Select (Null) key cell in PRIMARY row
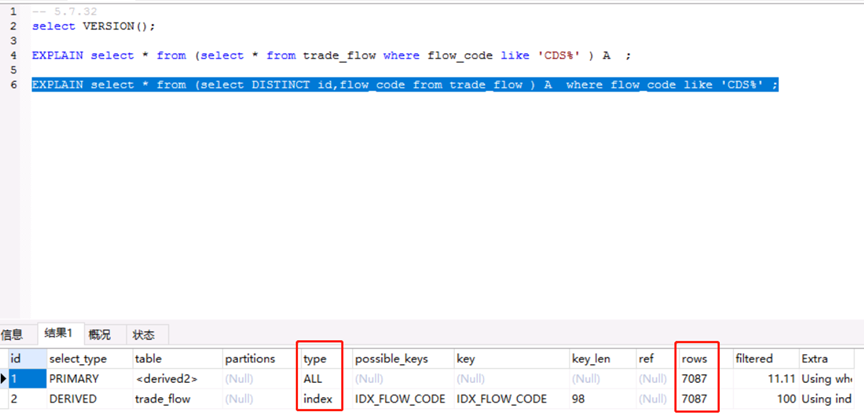 click(x=511, y=379)
